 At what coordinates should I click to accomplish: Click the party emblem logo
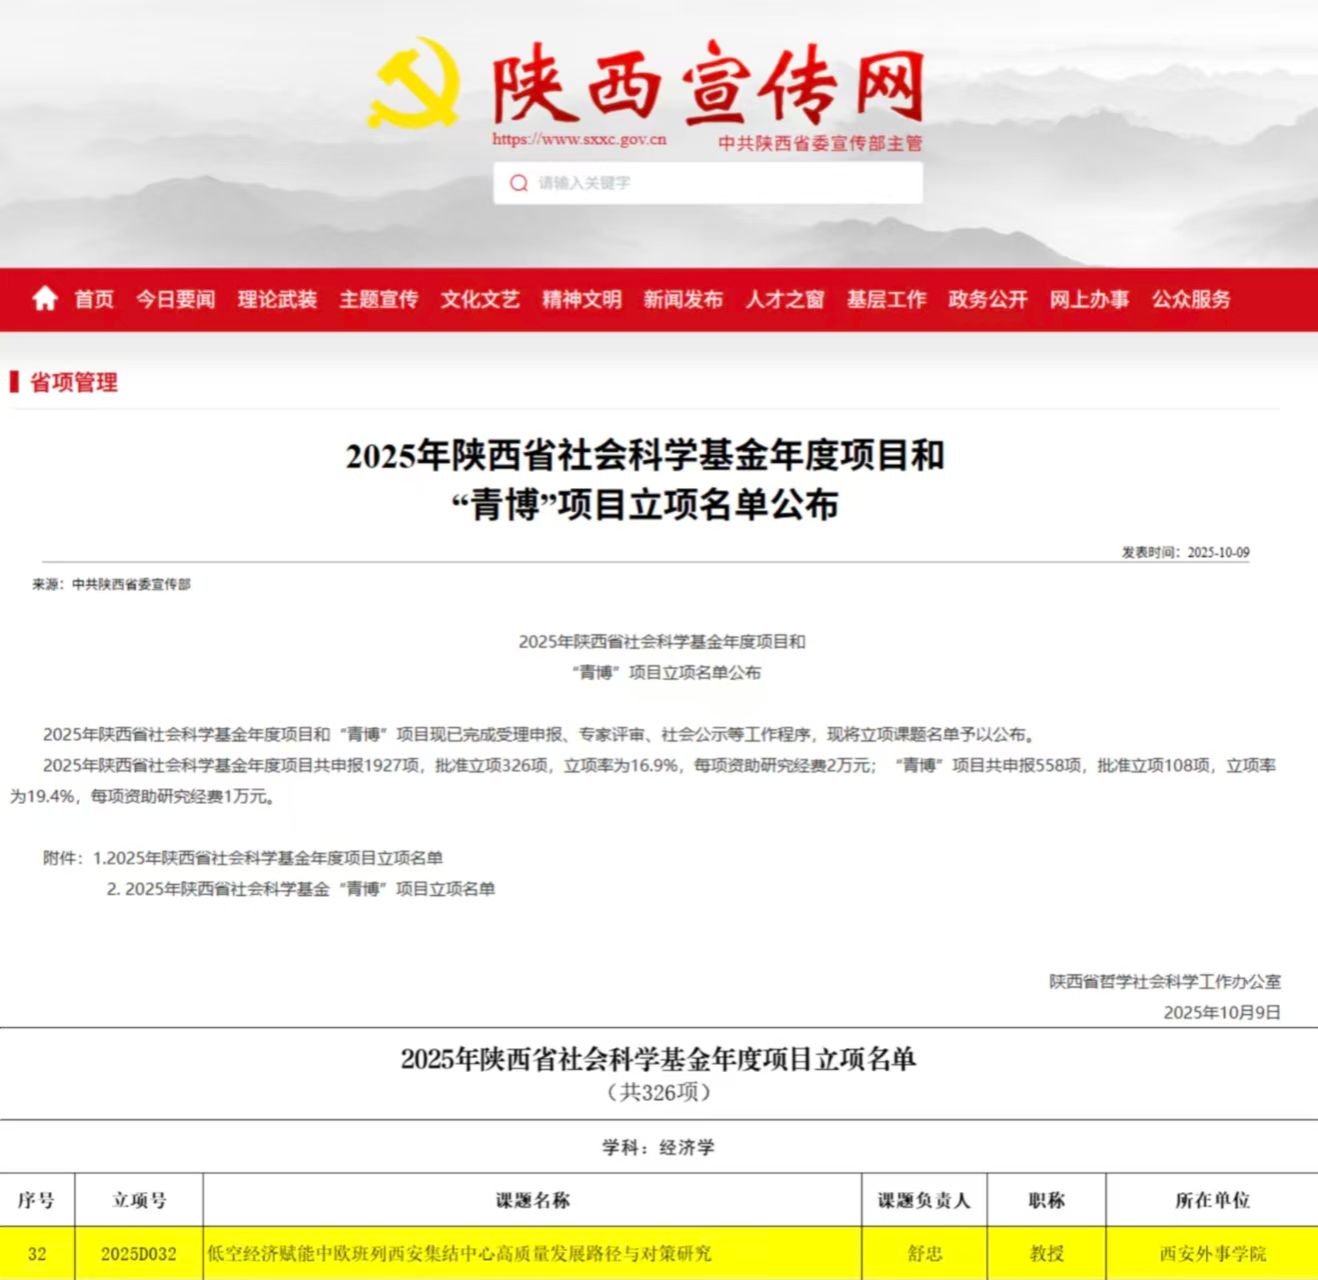click(414, 83)
